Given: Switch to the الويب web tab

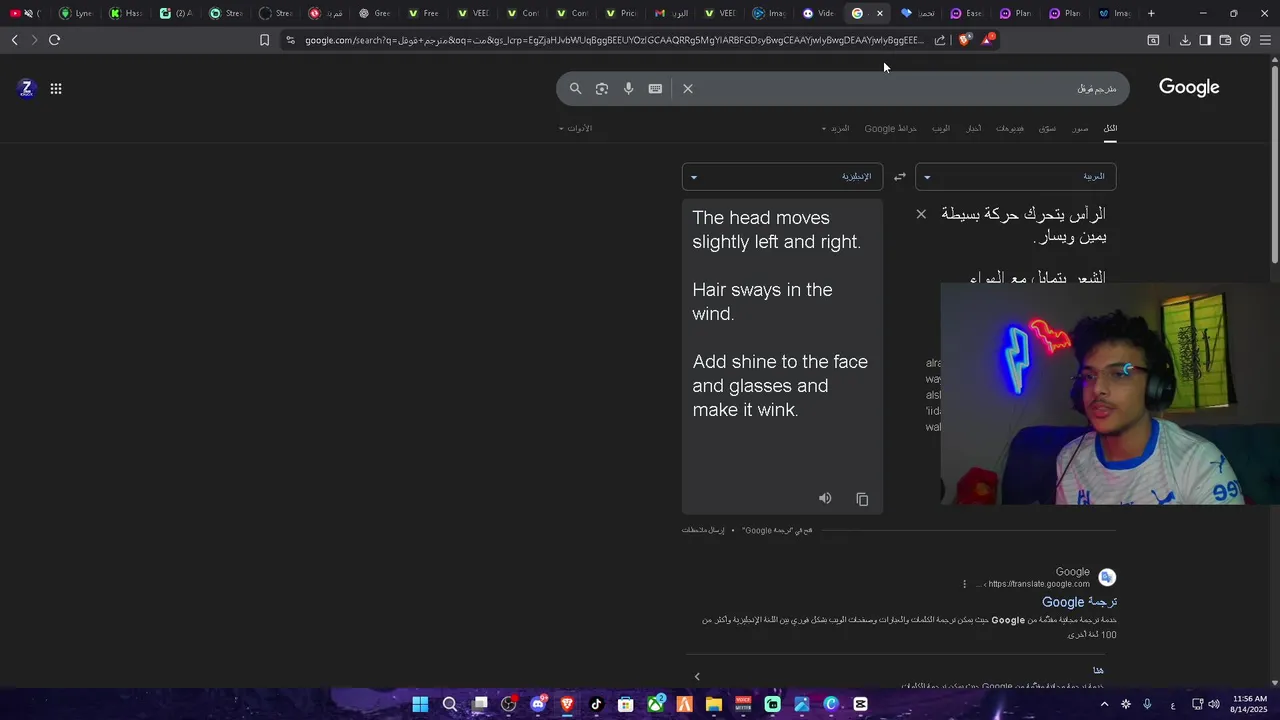Looking at the screenshot, I should pos(941,128).
